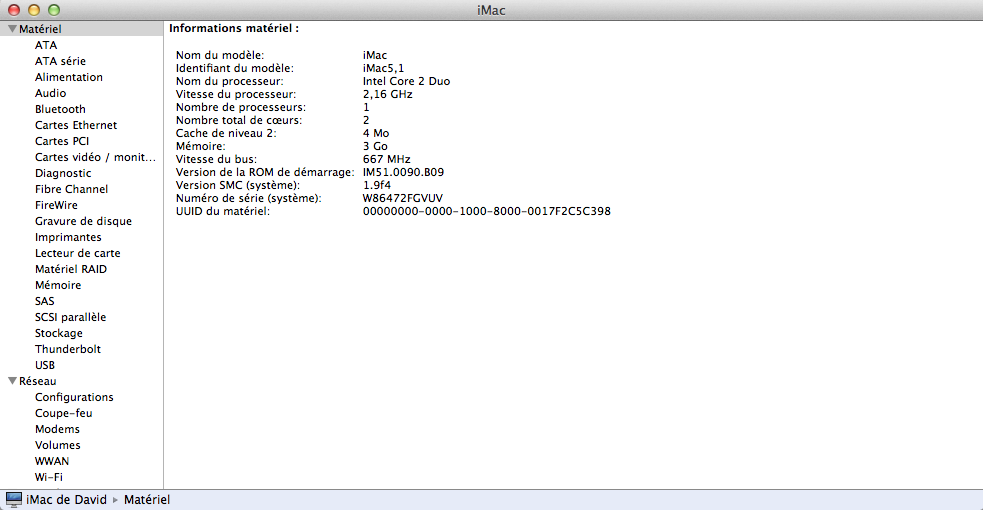Show Mémoire details in sidebar
This screenshot has height=510, width=983.
point(58,285)
